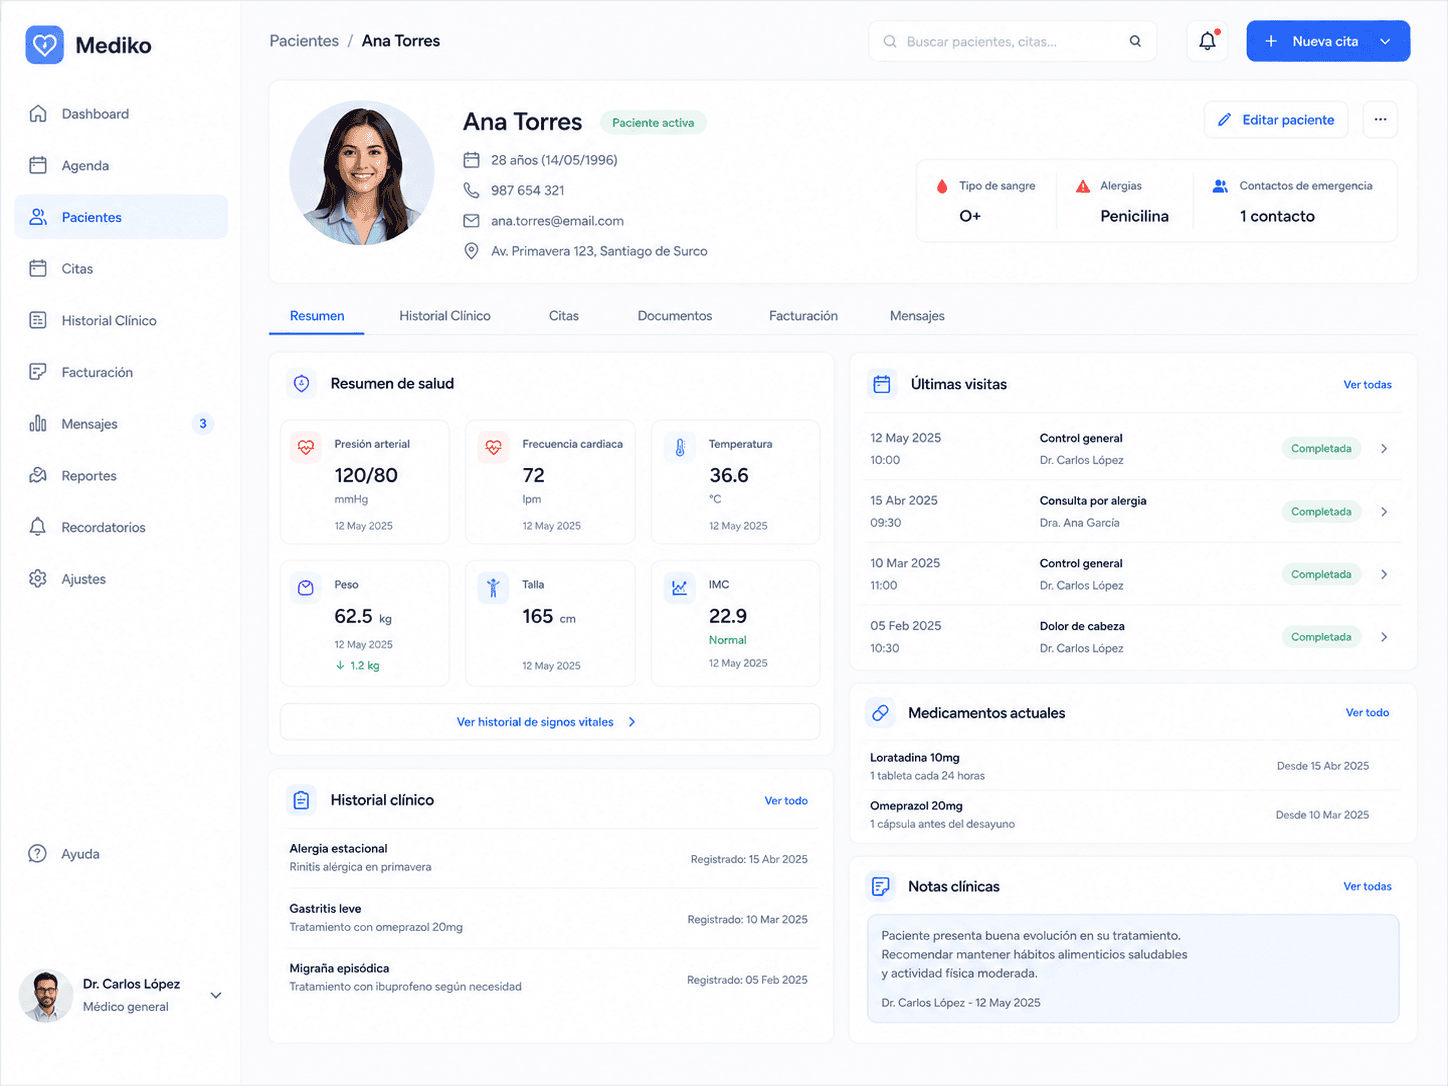Switch to the Resumen tab
This screenshot has height=1086, width=1448.
317,316
